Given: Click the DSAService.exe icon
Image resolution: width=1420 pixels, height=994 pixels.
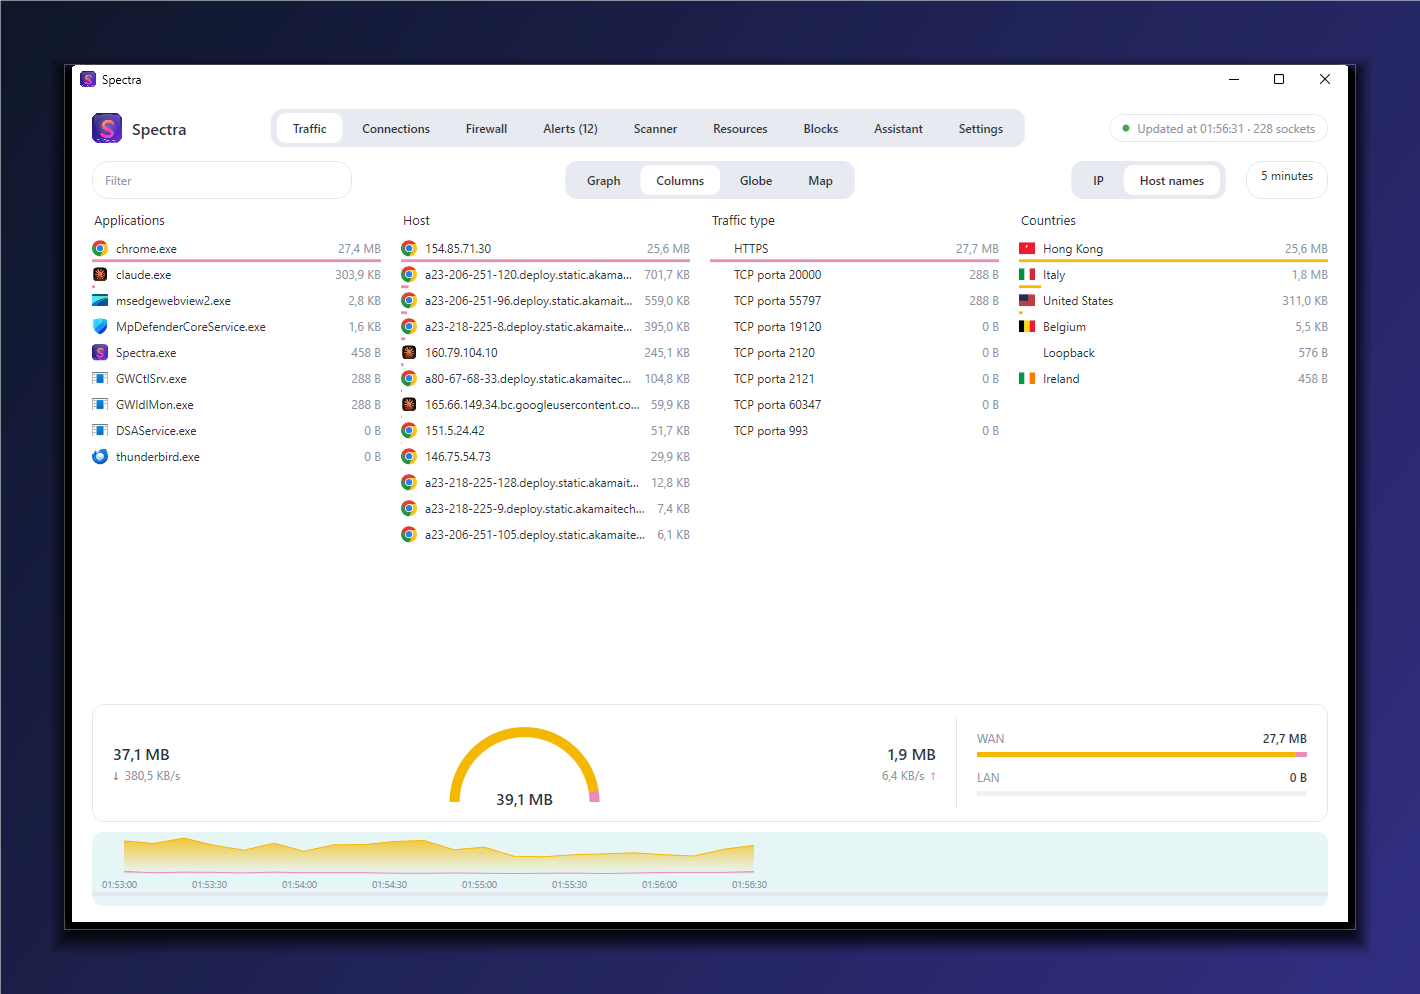Looking at the screenshot, I should (x=100, y=431).
